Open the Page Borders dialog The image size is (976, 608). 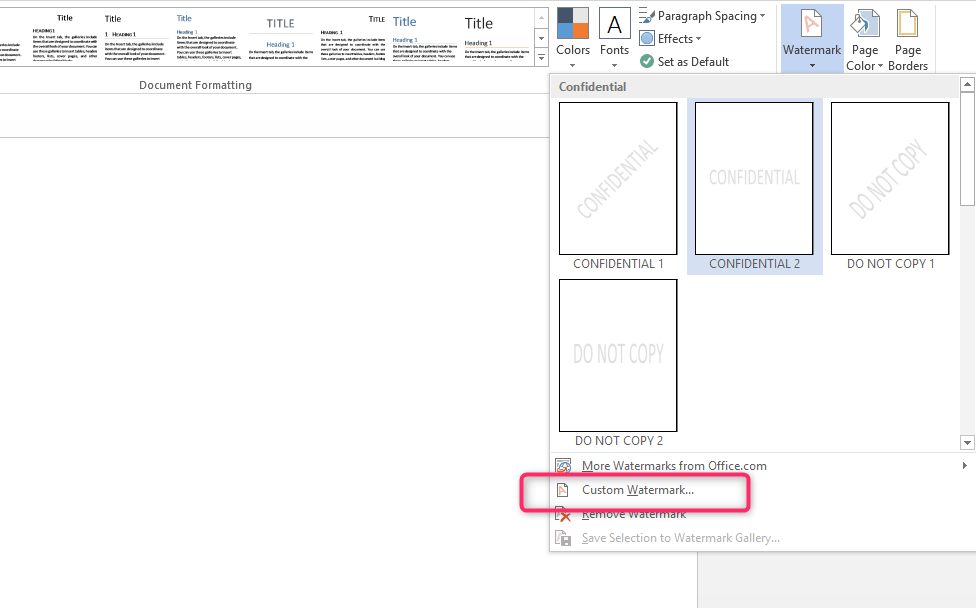pyautogui.click(x=908, y=38)
